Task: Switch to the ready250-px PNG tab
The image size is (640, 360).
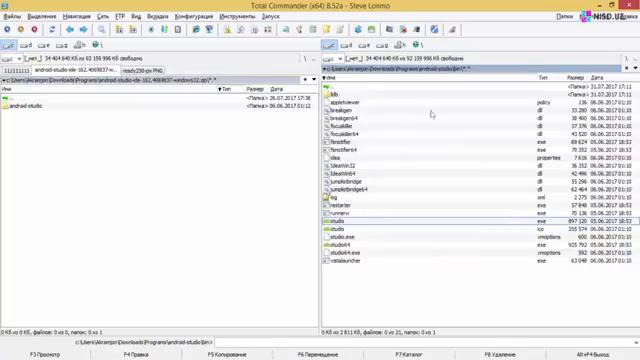Action: tap(142, 71)
